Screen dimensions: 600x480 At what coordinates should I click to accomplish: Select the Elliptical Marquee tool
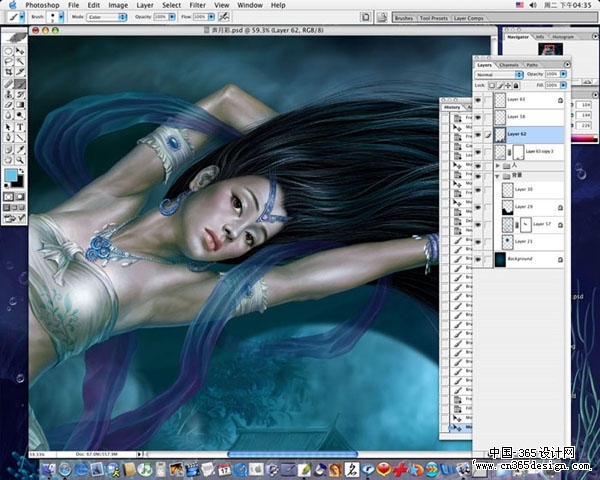8,51
